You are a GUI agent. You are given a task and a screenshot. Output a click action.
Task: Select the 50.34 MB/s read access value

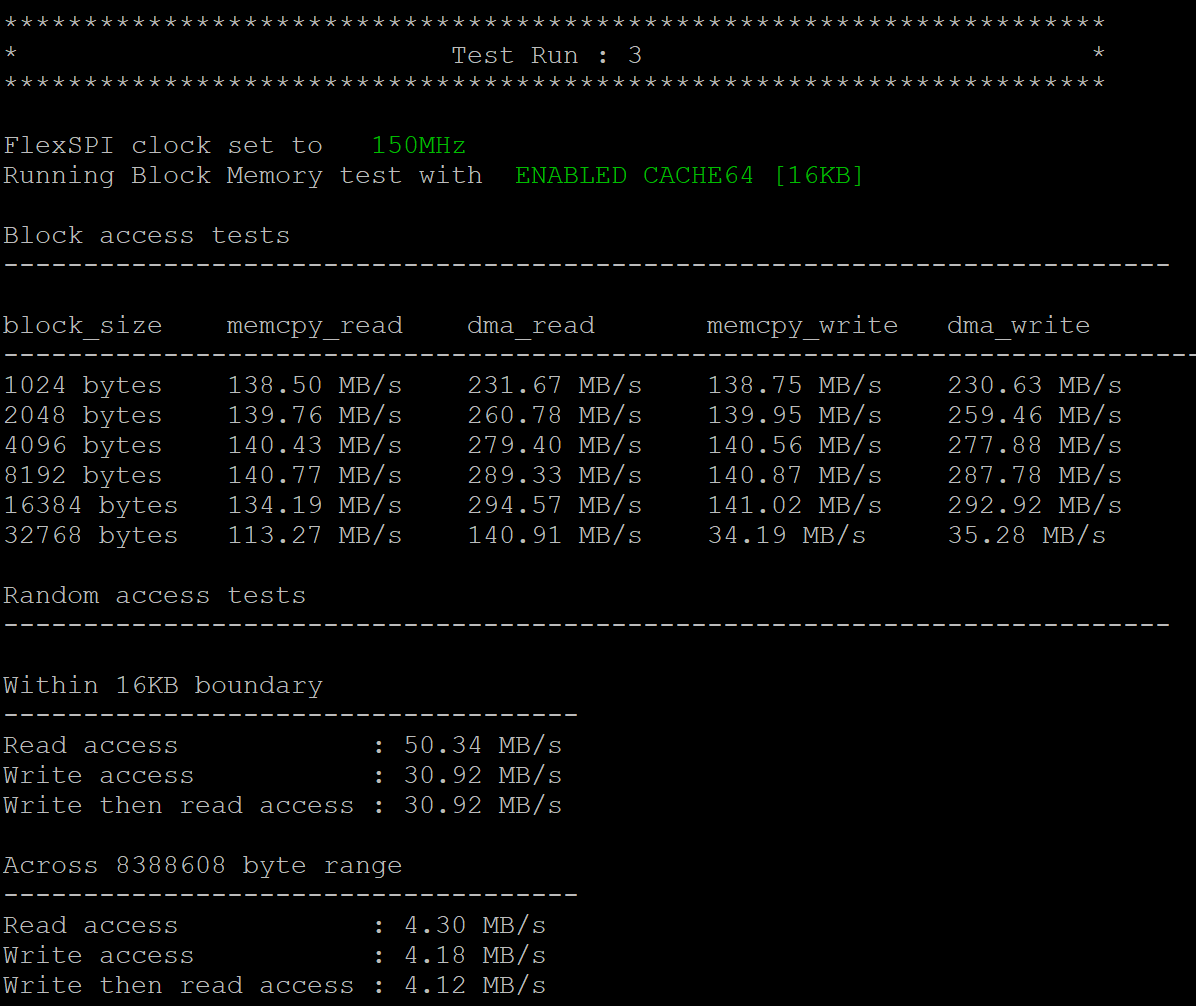(482, 746)
